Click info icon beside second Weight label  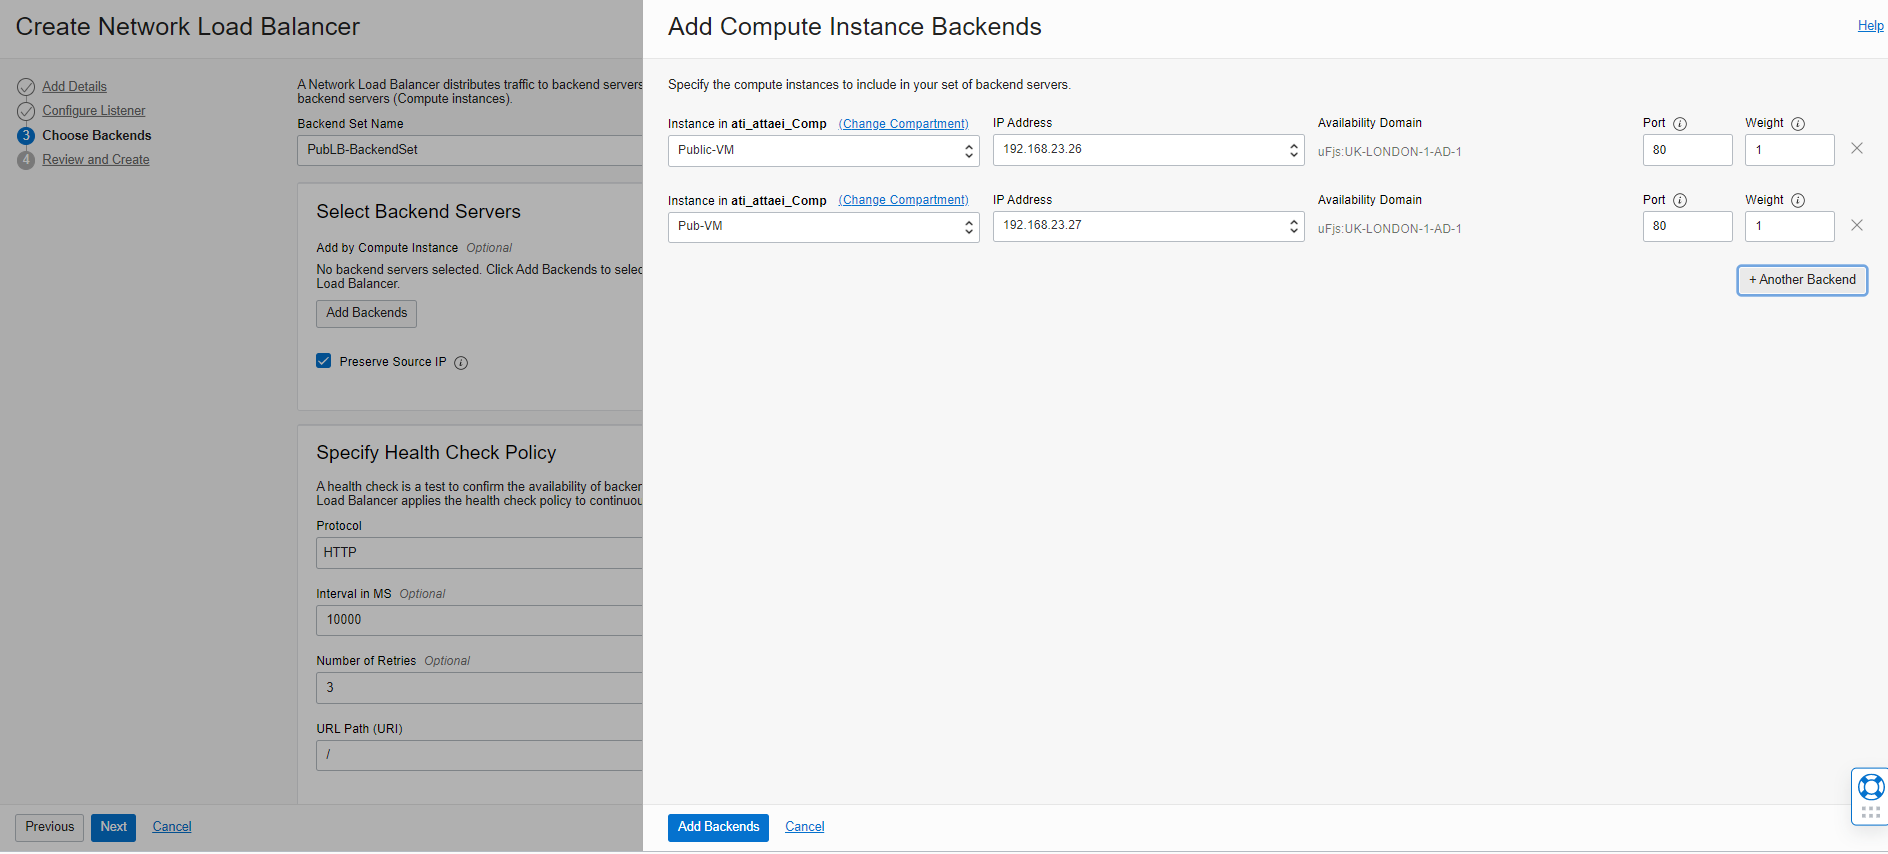[x=1798, y=201]
